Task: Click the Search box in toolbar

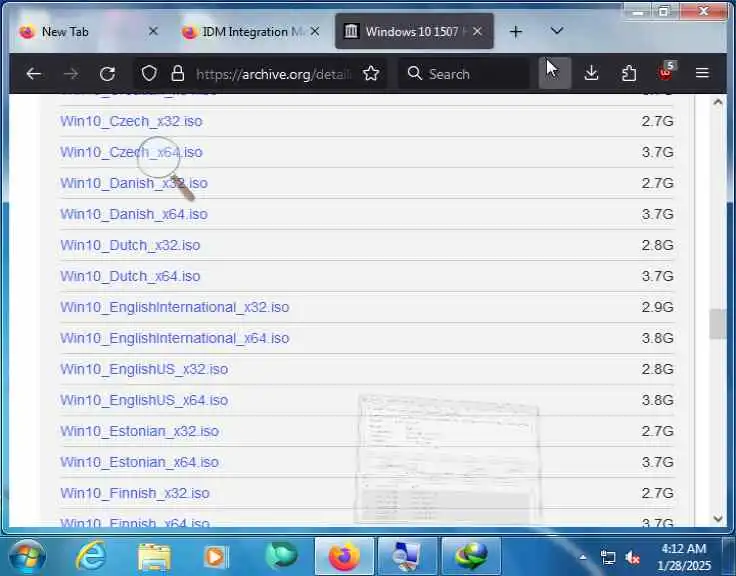Action: coord(465,74)
